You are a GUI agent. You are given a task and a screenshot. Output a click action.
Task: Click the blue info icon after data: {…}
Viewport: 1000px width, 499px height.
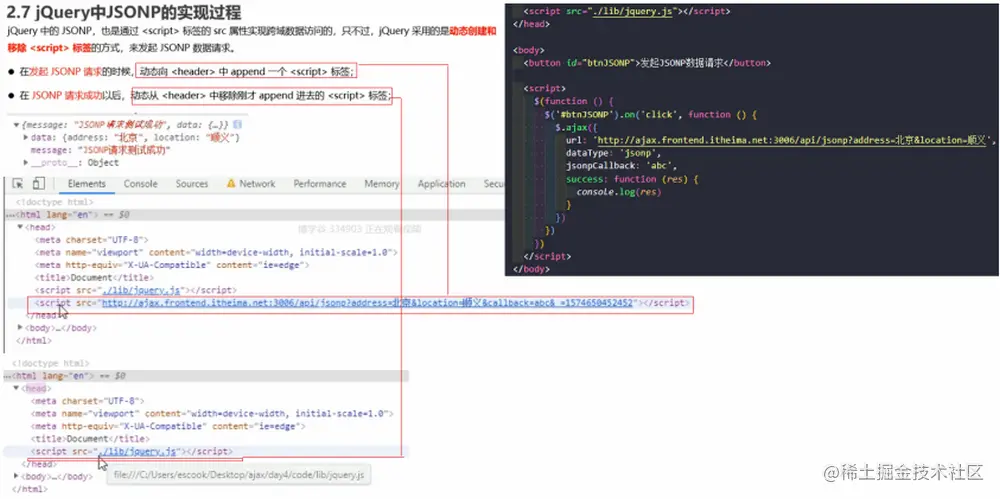tap(237, 124)
